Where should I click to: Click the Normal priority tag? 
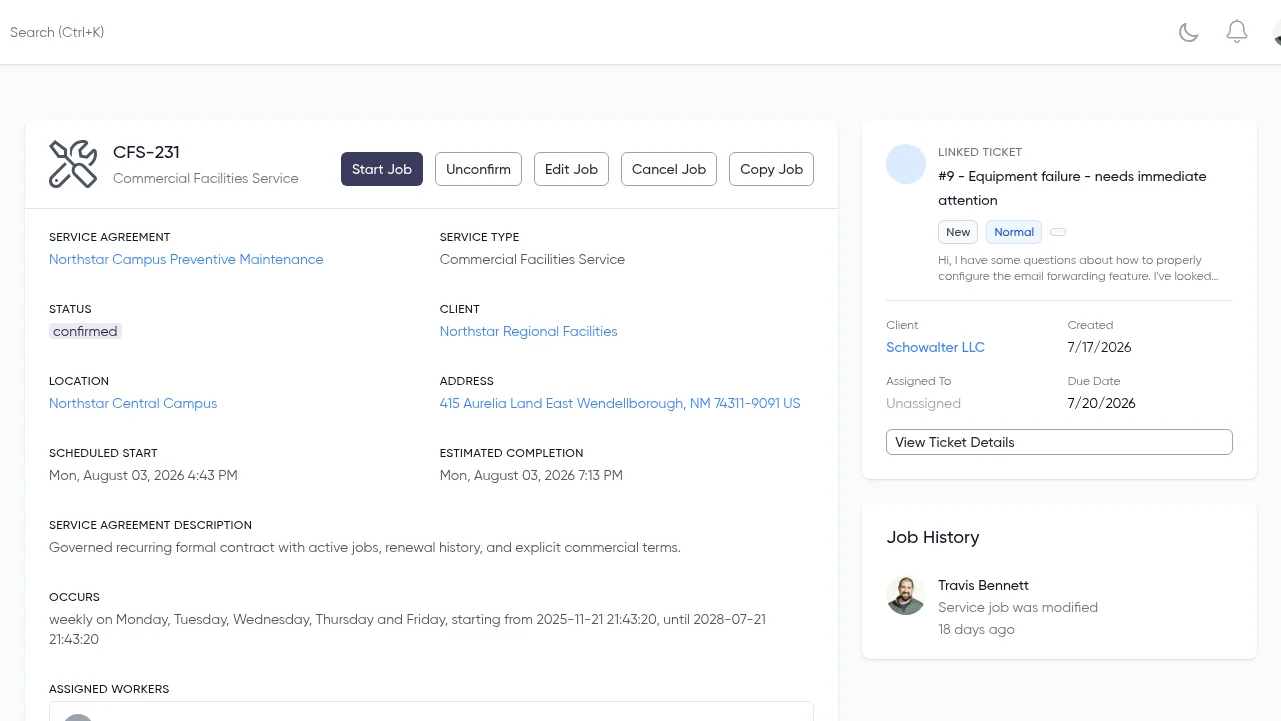pos(1014,232)
